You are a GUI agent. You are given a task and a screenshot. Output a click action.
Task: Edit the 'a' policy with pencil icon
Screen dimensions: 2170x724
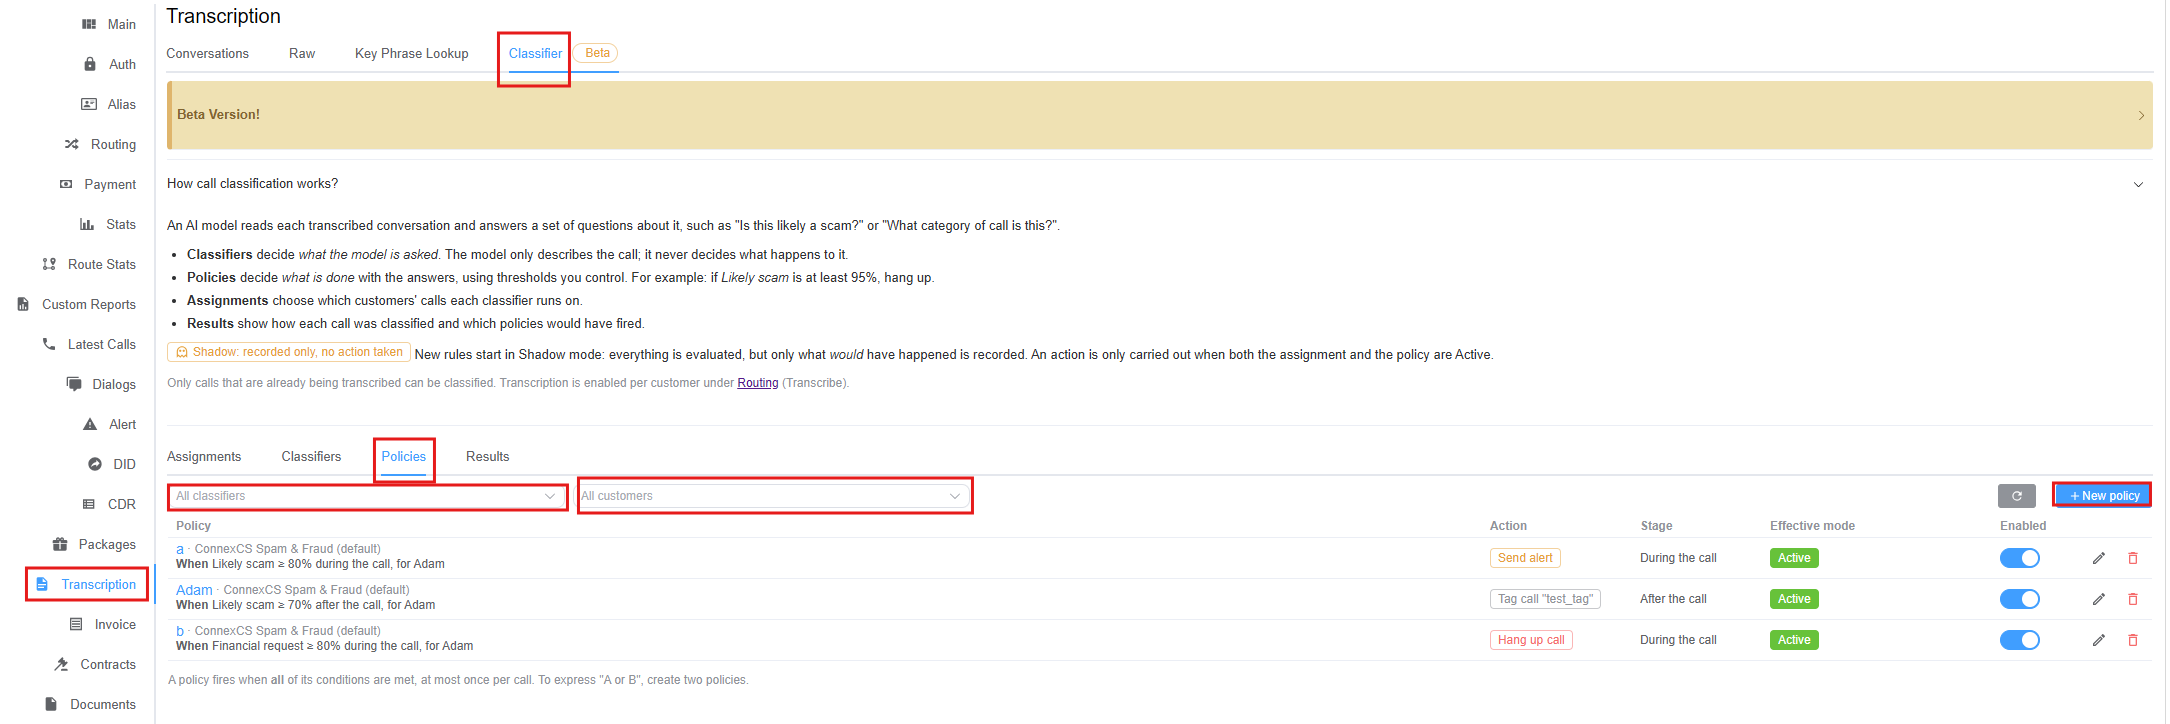pyautogui.click(x=2098, y=558)
